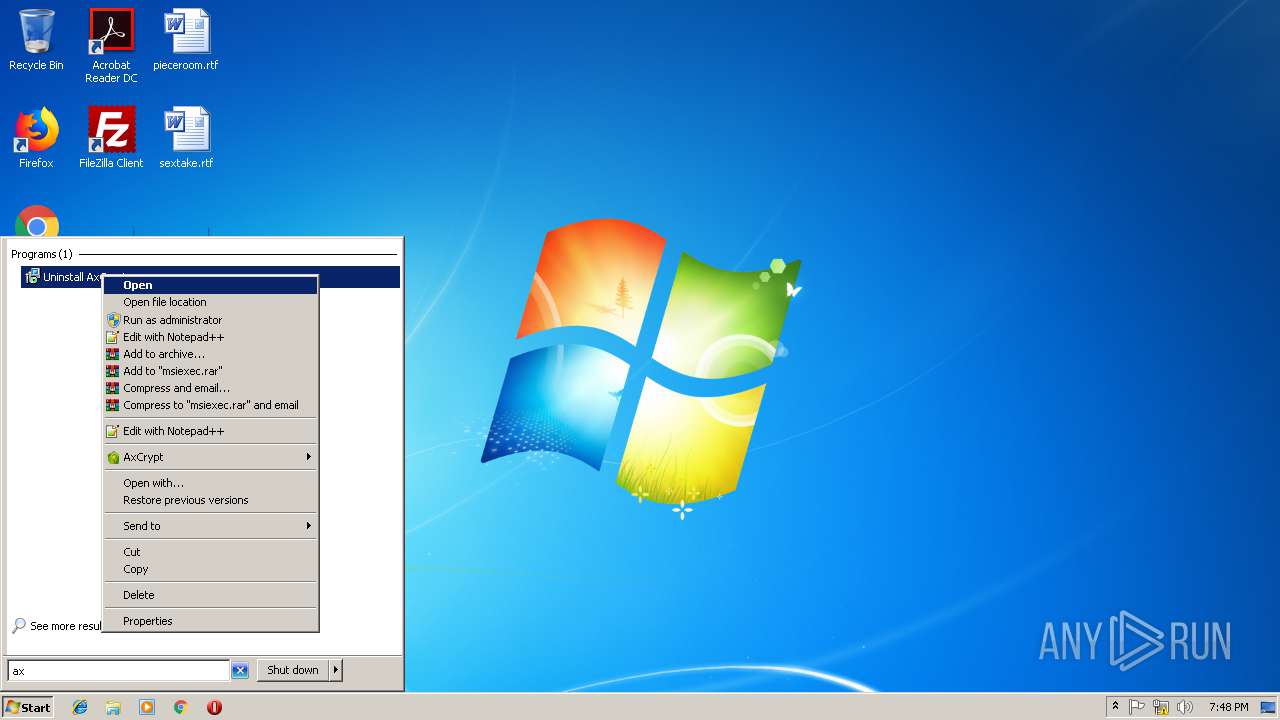This screenshot has width=1280, height=720.
Task: Choose Cut from context menu
Action: coord(211,552)
